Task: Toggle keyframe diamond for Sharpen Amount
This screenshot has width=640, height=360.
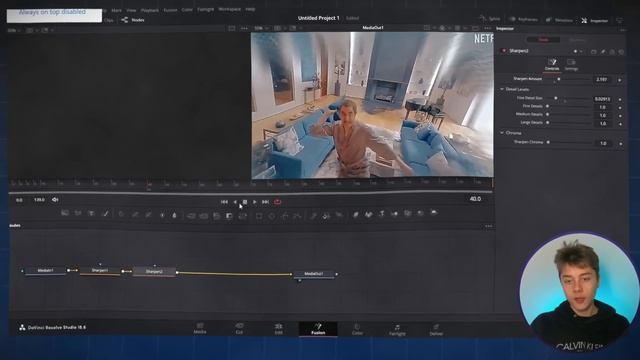Action: pos(620,80)
